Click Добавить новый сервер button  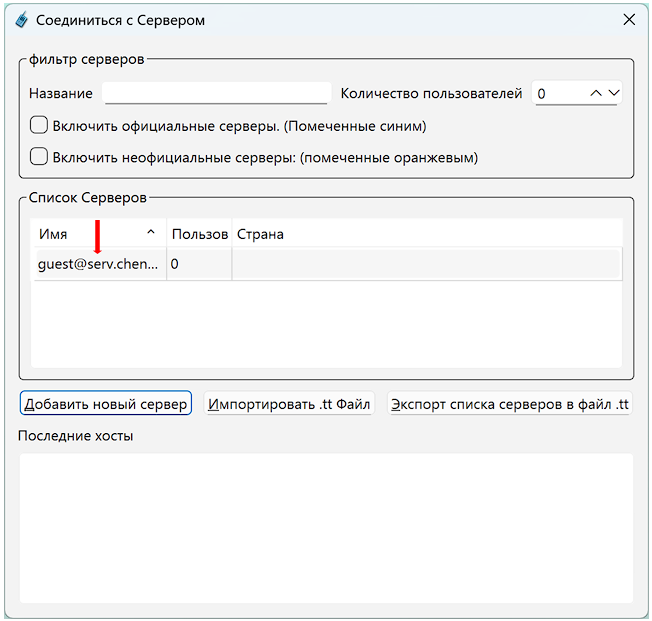point(106,403)
